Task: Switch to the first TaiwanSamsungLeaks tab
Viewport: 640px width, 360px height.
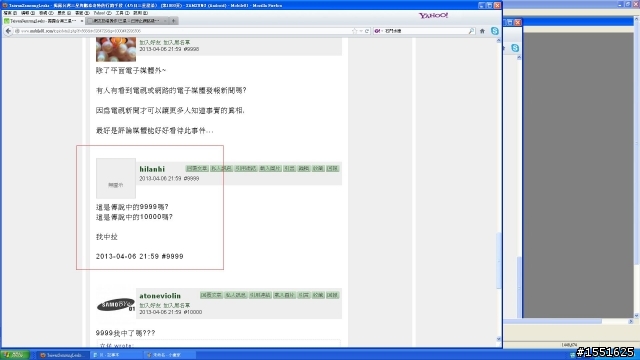Action: (x=43, y=20)
